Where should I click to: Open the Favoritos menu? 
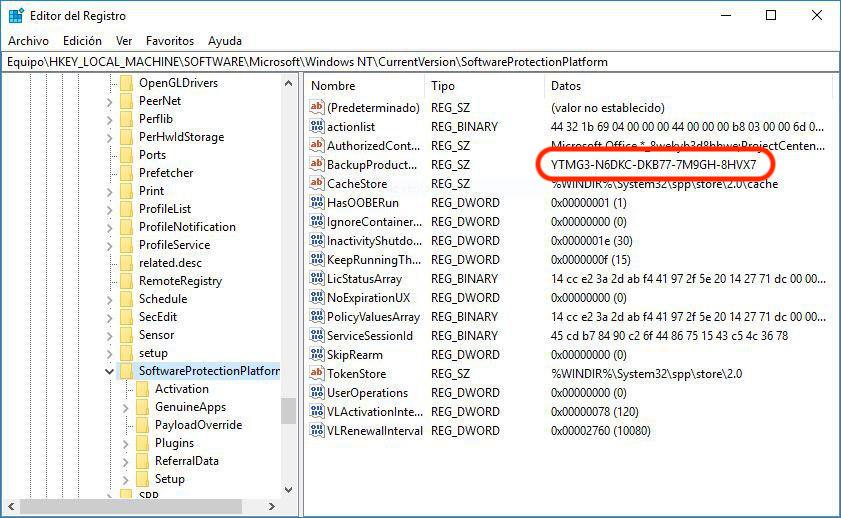click(169, 41)
